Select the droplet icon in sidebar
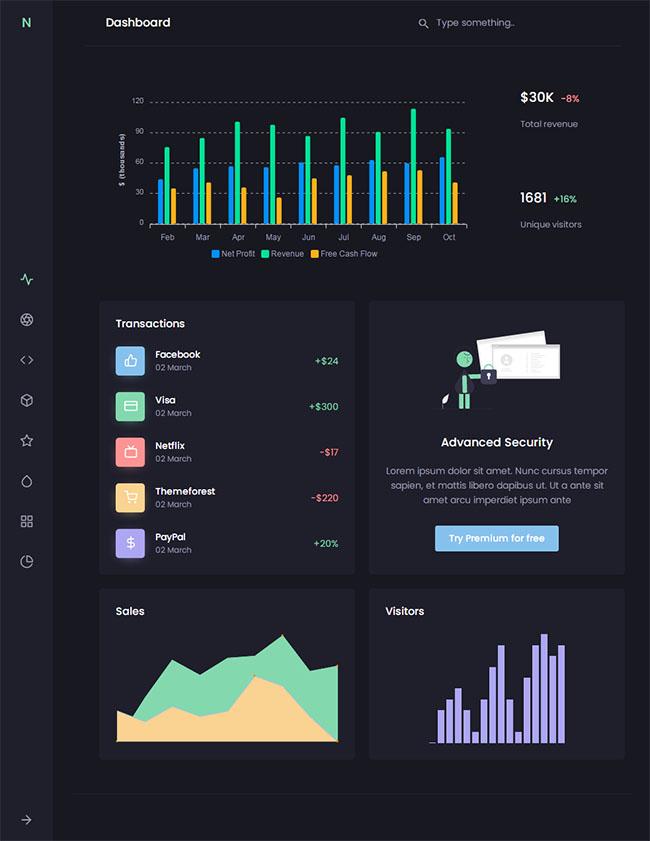 pos(27,481)
